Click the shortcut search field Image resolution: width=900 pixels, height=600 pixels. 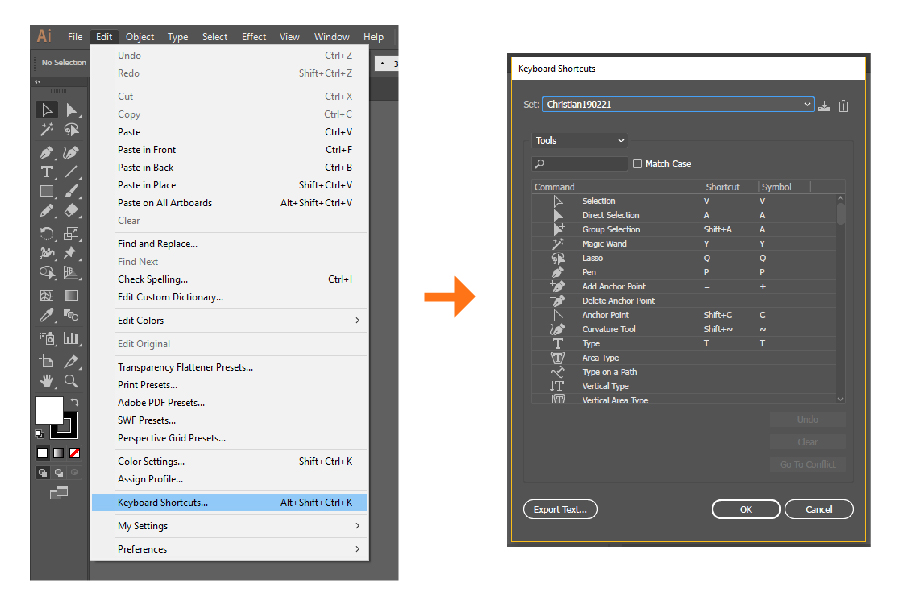click(580, 164)
